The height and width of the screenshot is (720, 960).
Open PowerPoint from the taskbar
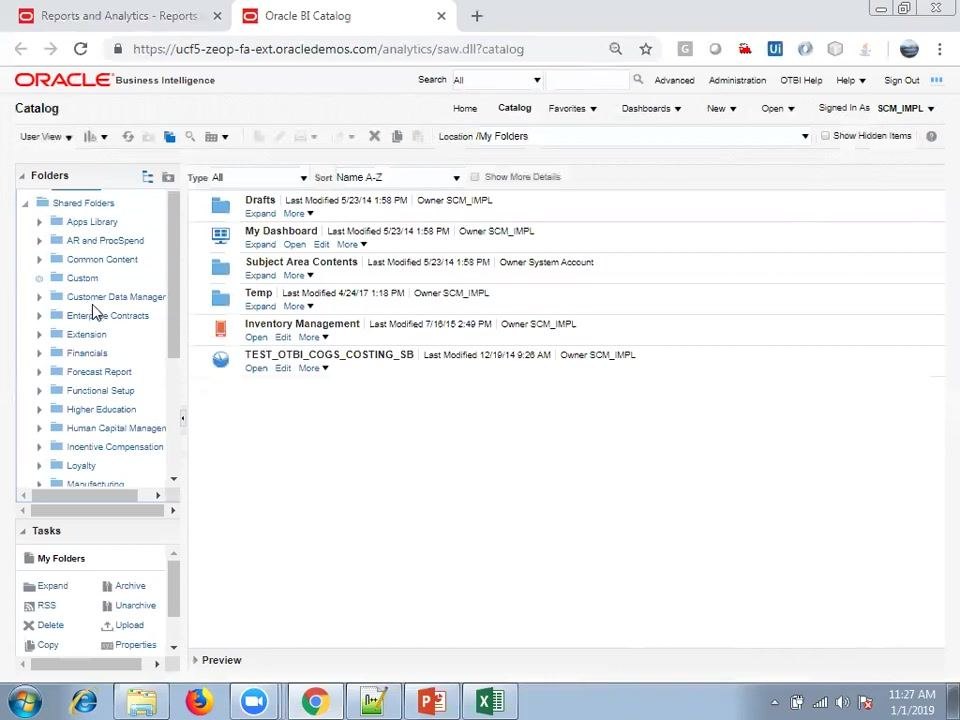click(431, 702)
